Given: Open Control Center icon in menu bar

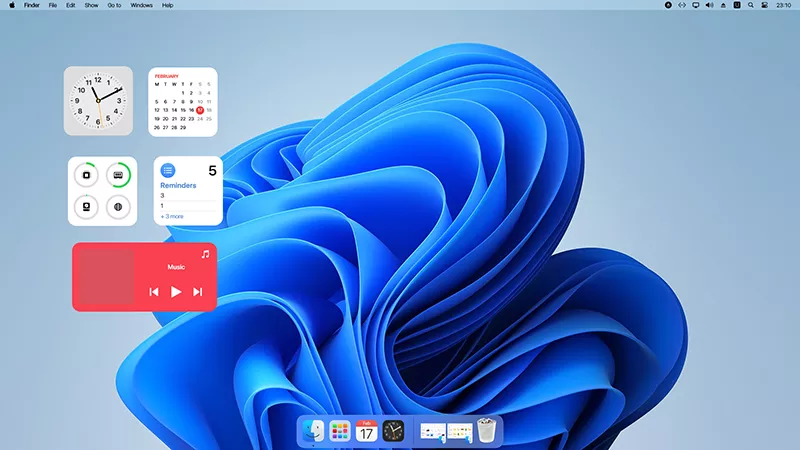Looking at the screenshot, I should (764, 5).
